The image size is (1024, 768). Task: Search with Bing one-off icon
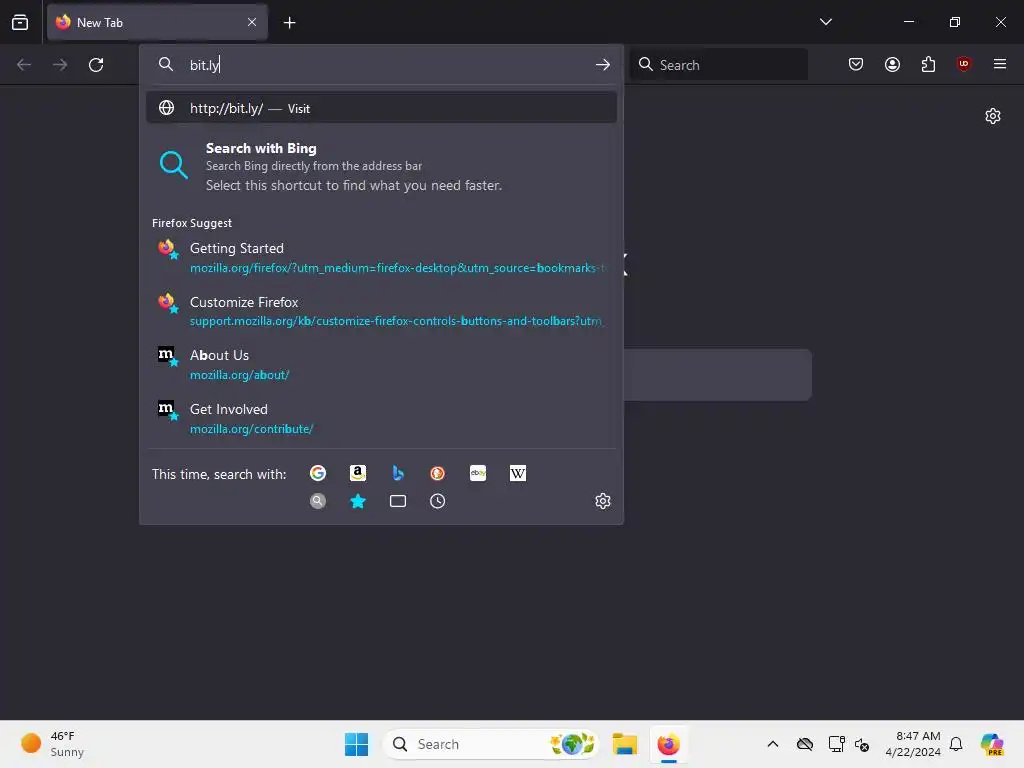pos(398,473)
